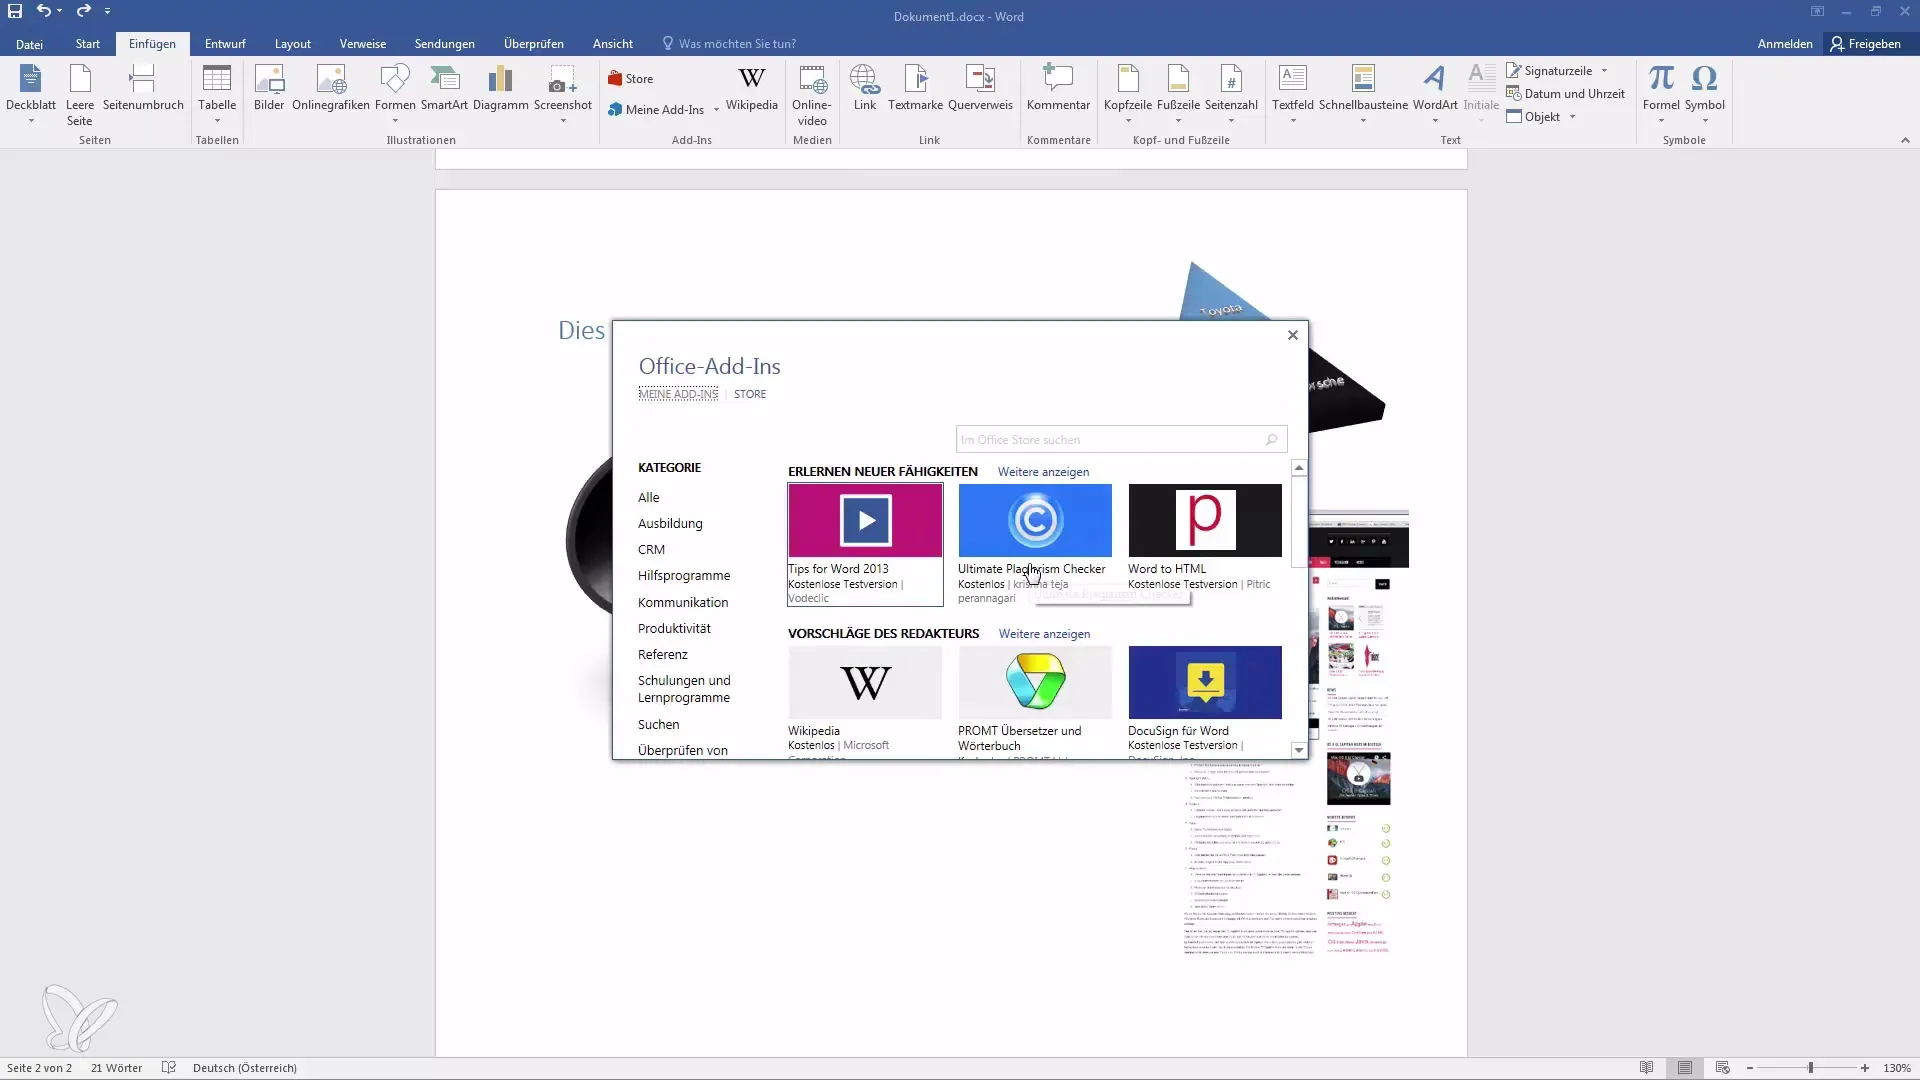Open the Formen shapes gallery
This screenshot has height=1080, width=1920.
tap(395, 93)
